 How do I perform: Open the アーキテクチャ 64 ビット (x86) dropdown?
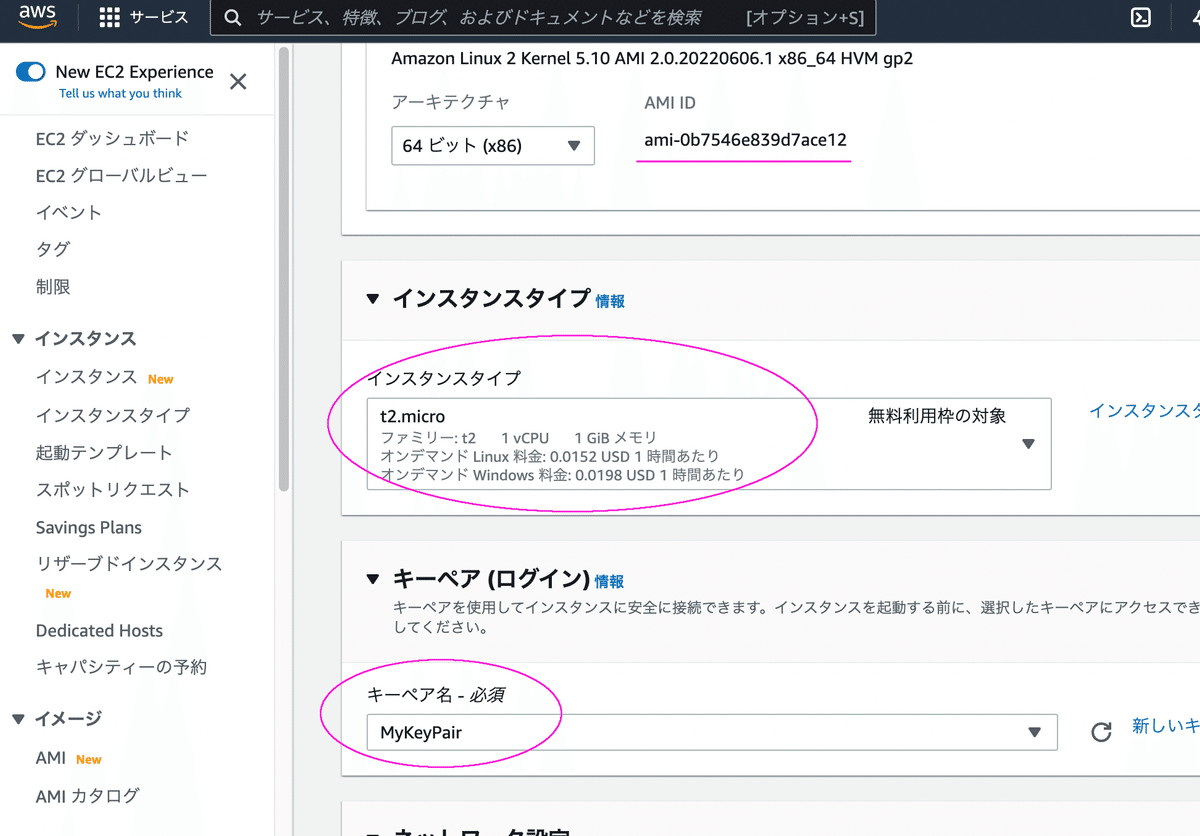pos(493,145)
